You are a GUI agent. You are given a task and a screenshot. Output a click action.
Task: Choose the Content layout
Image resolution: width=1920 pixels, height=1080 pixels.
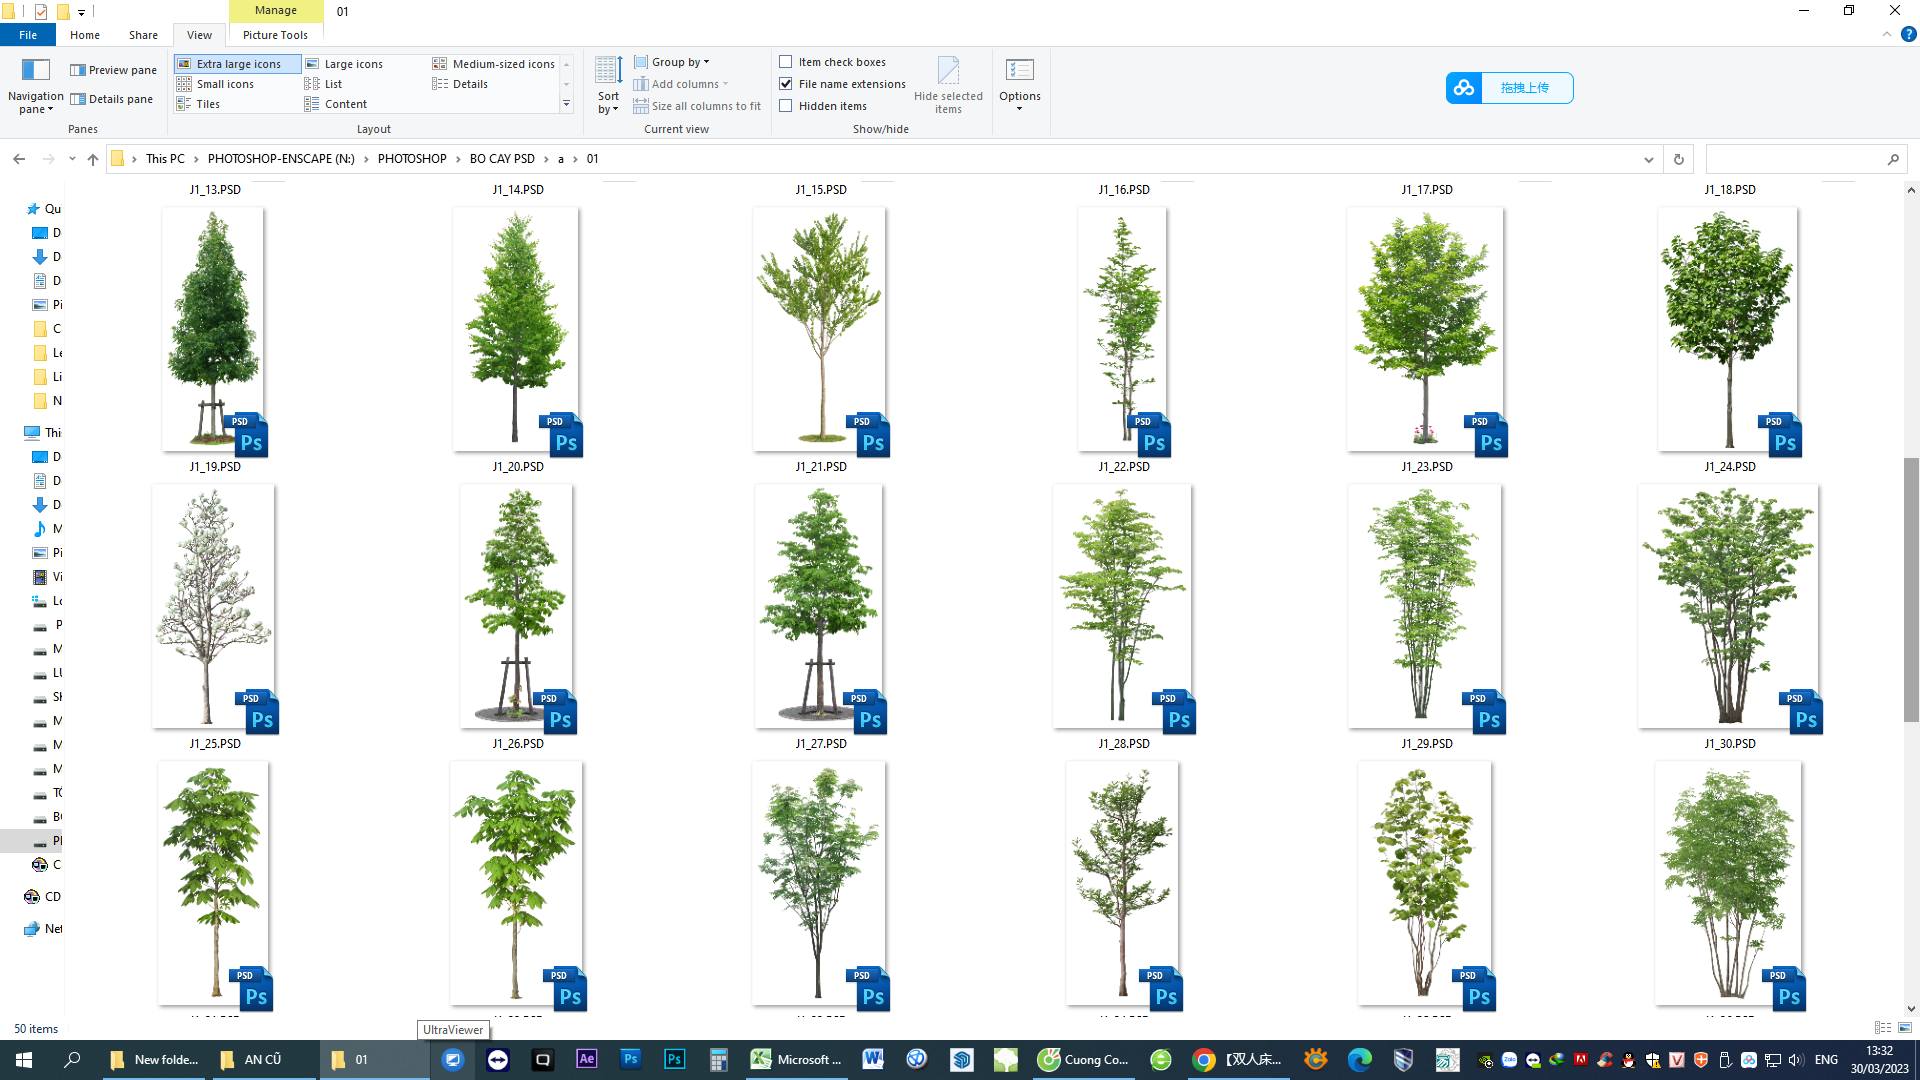tap(336, 104)
